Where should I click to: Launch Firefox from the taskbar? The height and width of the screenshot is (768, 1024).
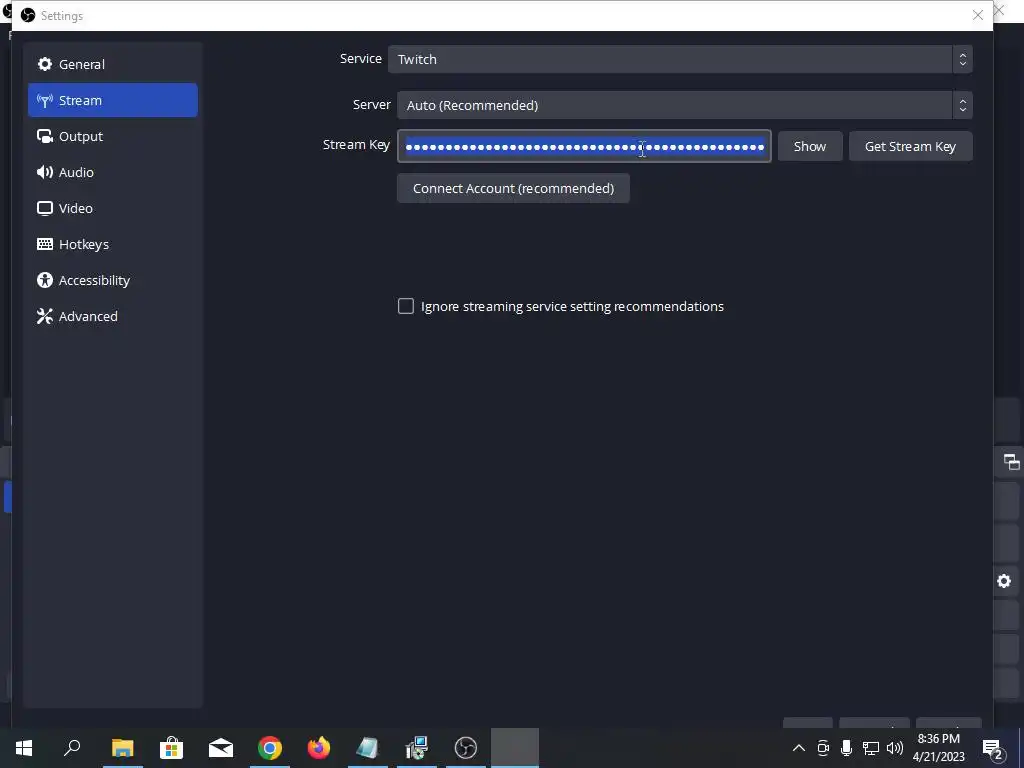click(x=319, y=748)
